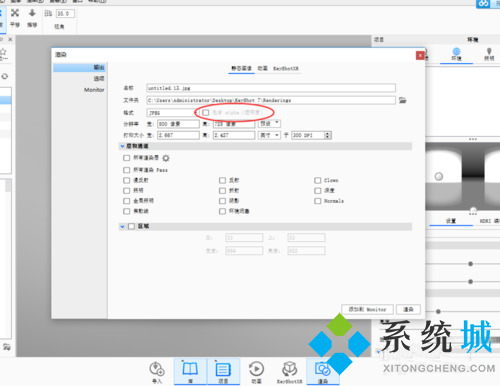Click the Import icon in bottom toolbar

(157, 372)
